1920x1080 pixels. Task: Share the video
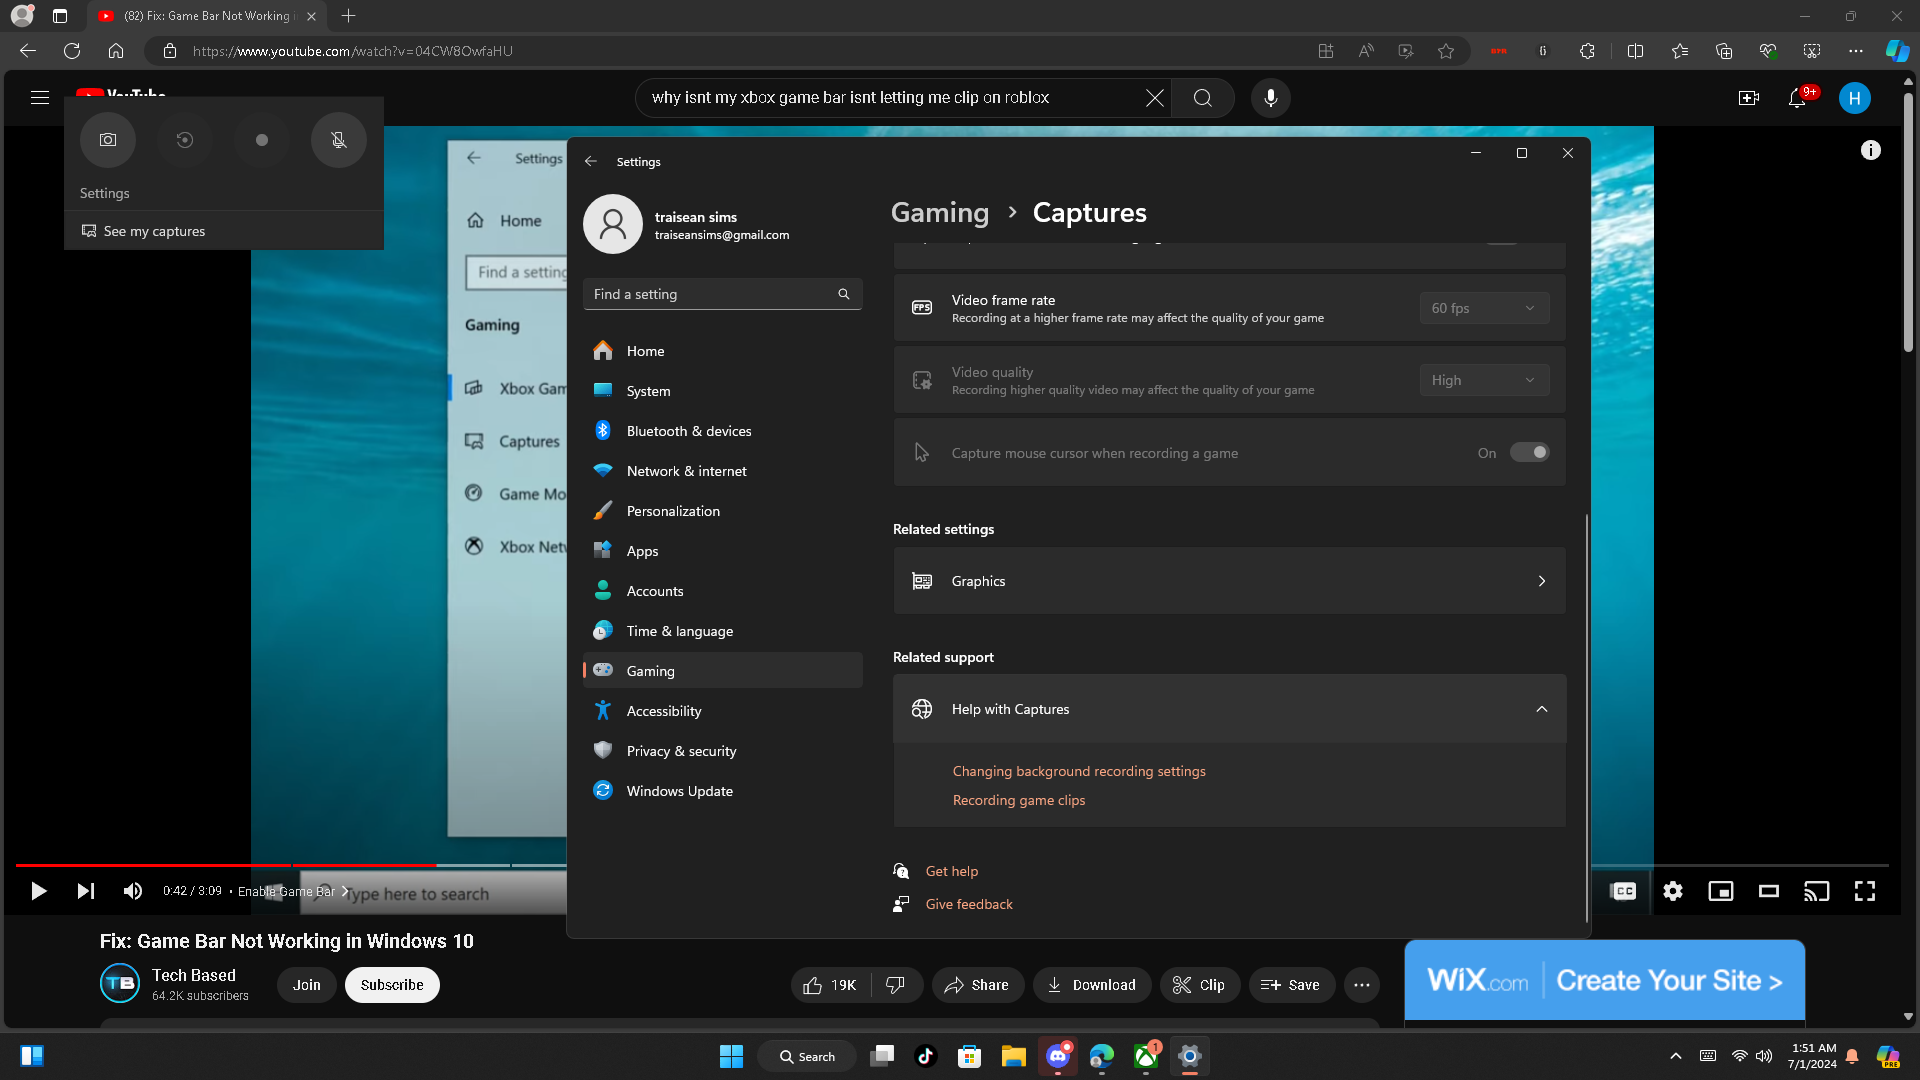click(x=977, y=985)
